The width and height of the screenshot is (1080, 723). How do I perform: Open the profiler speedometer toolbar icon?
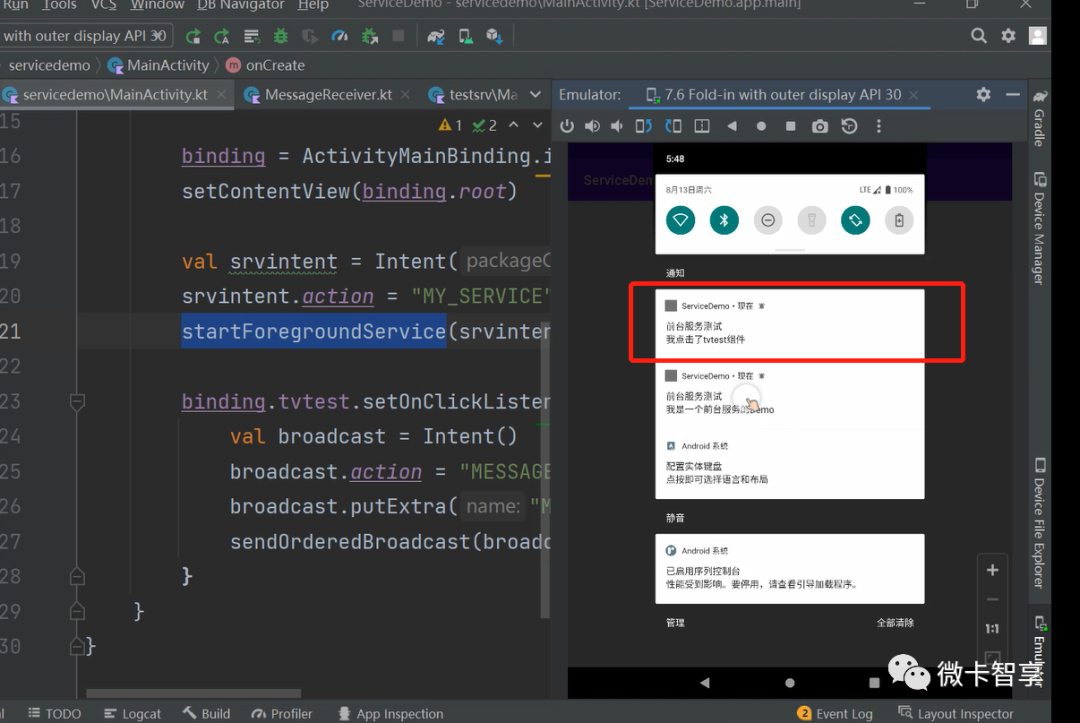340,36
